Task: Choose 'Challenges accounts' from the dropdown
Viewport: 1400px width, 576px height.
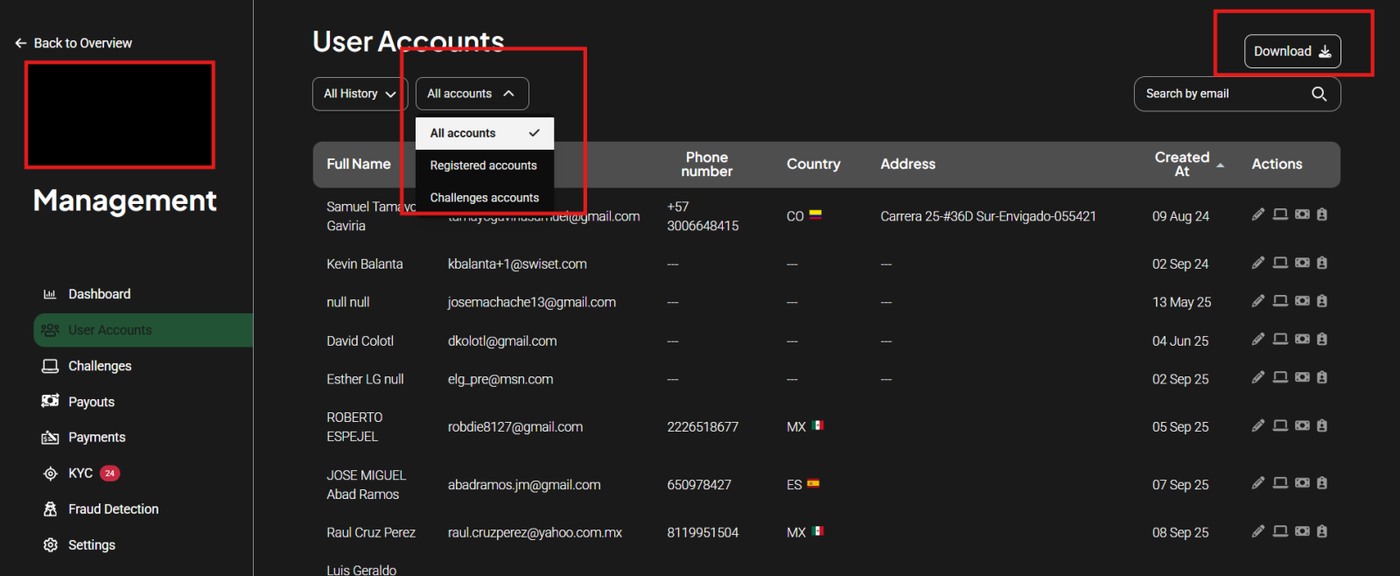Action: click(x=484, y=198)
